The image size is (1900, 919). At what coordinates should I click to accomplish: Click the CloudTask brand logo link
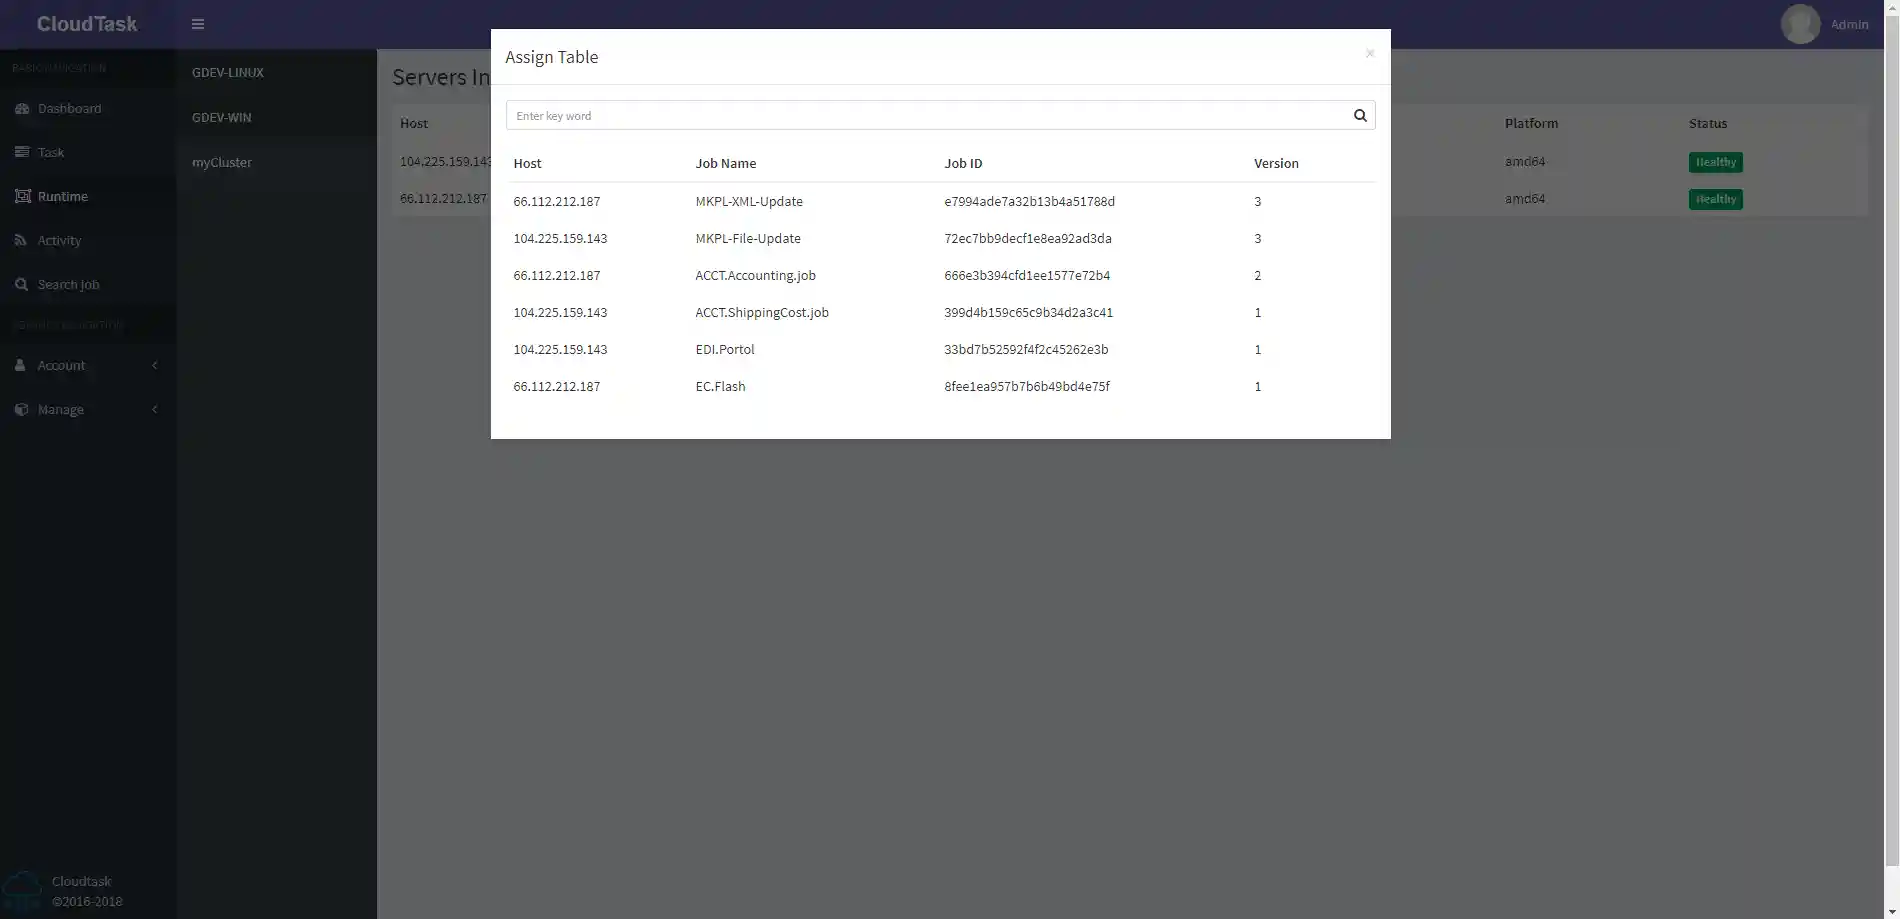[87, 24]
